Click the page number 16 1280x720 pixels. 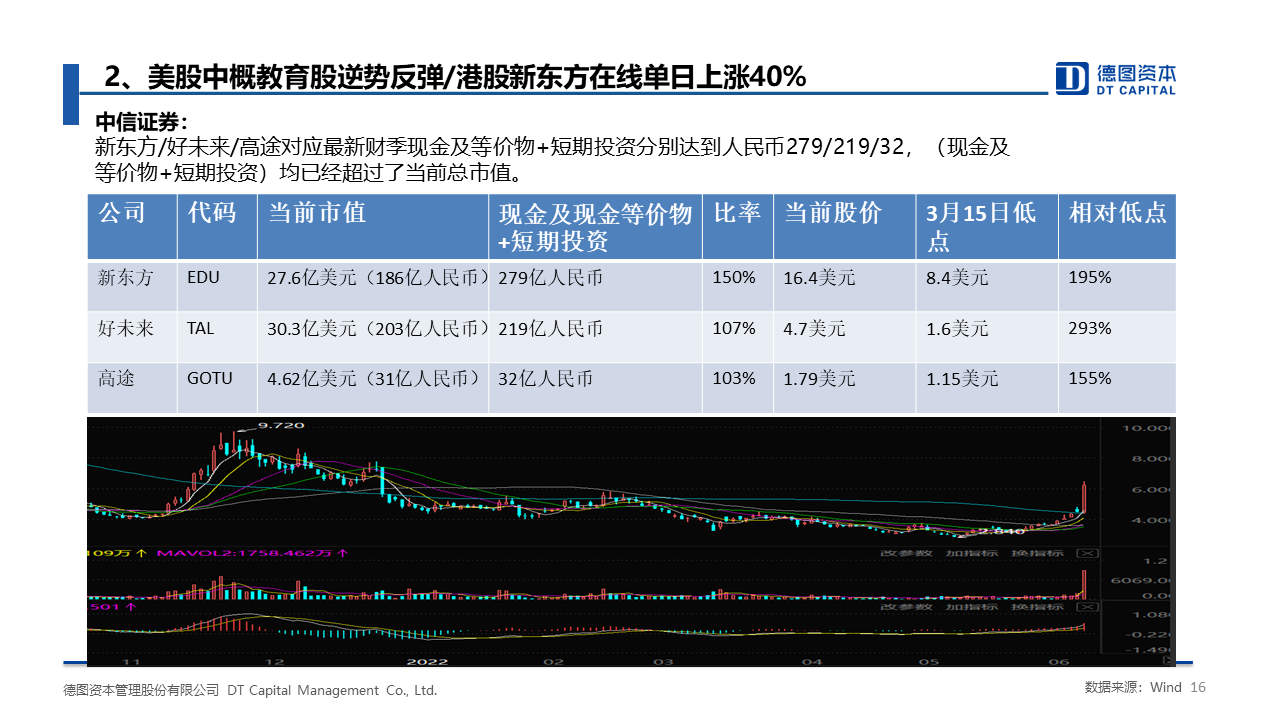click(x=1199, y=688)
